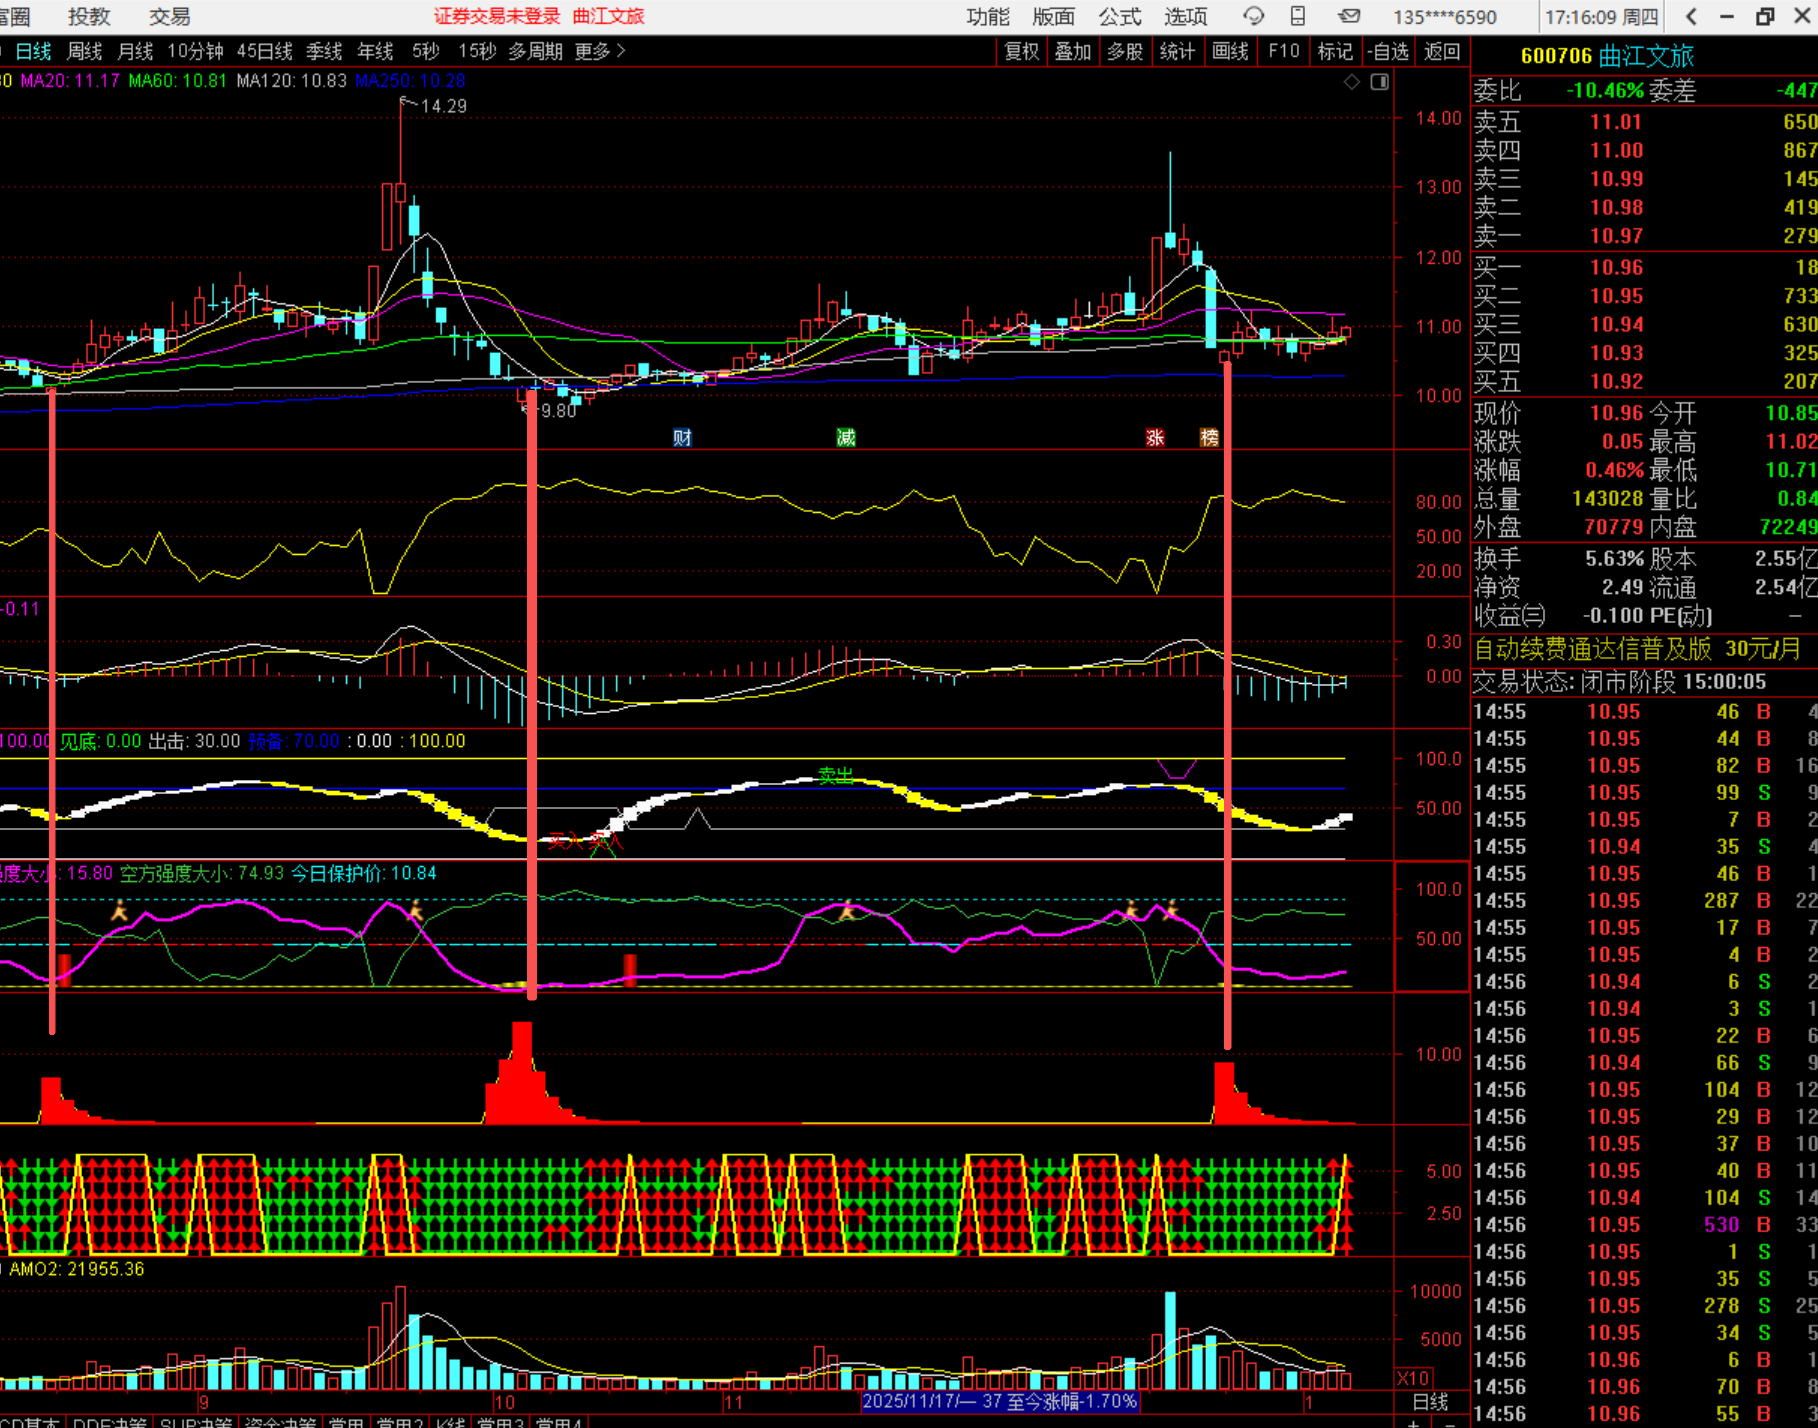Screen dimensions: 1818x1428
Task: Toggle the side panel icon above chart
Action: click(1380, 82)
